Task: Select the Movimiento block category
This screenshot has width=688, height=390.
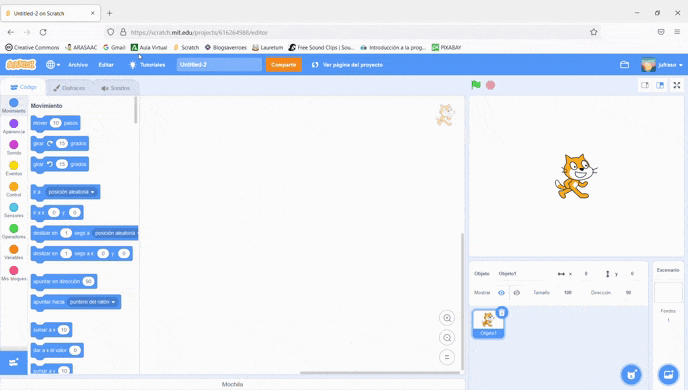Action: (14, 105)
